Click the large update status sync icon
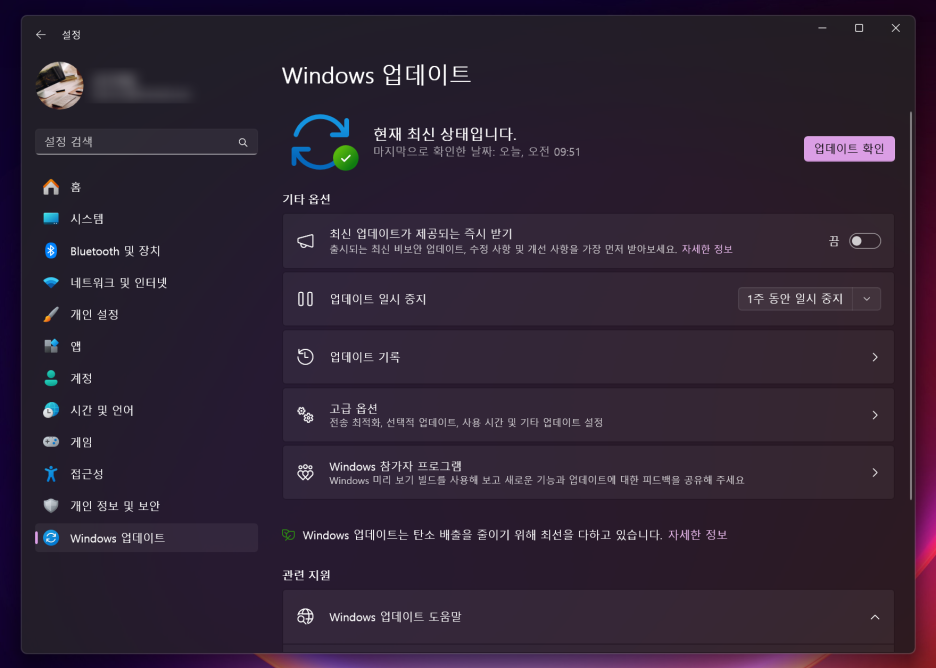 (324, 142)
